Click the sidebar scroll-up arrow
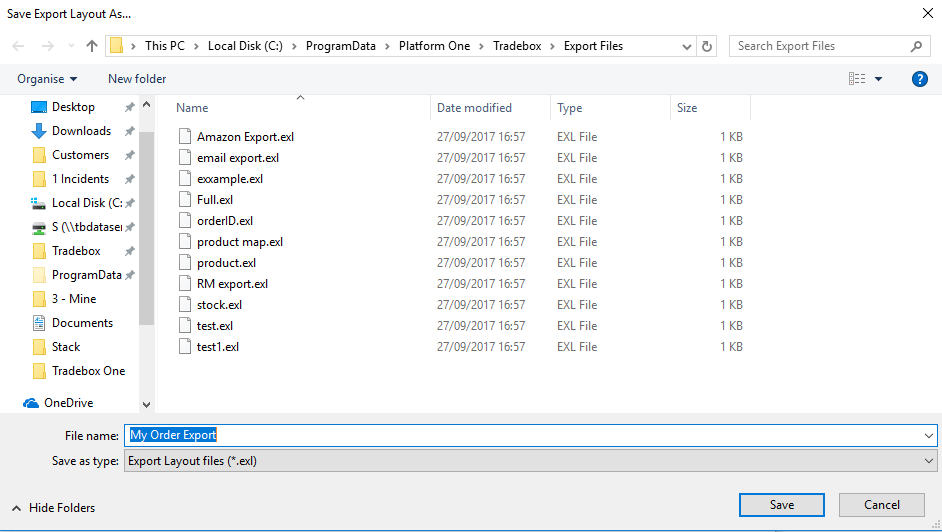 click(x=147, y=104)
